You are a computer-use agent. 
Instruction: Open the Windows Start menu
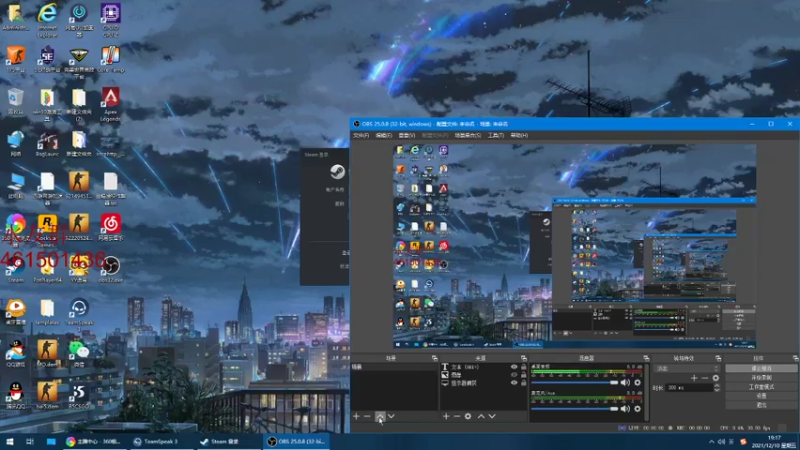pyautogui.click(x=10, y=442)
